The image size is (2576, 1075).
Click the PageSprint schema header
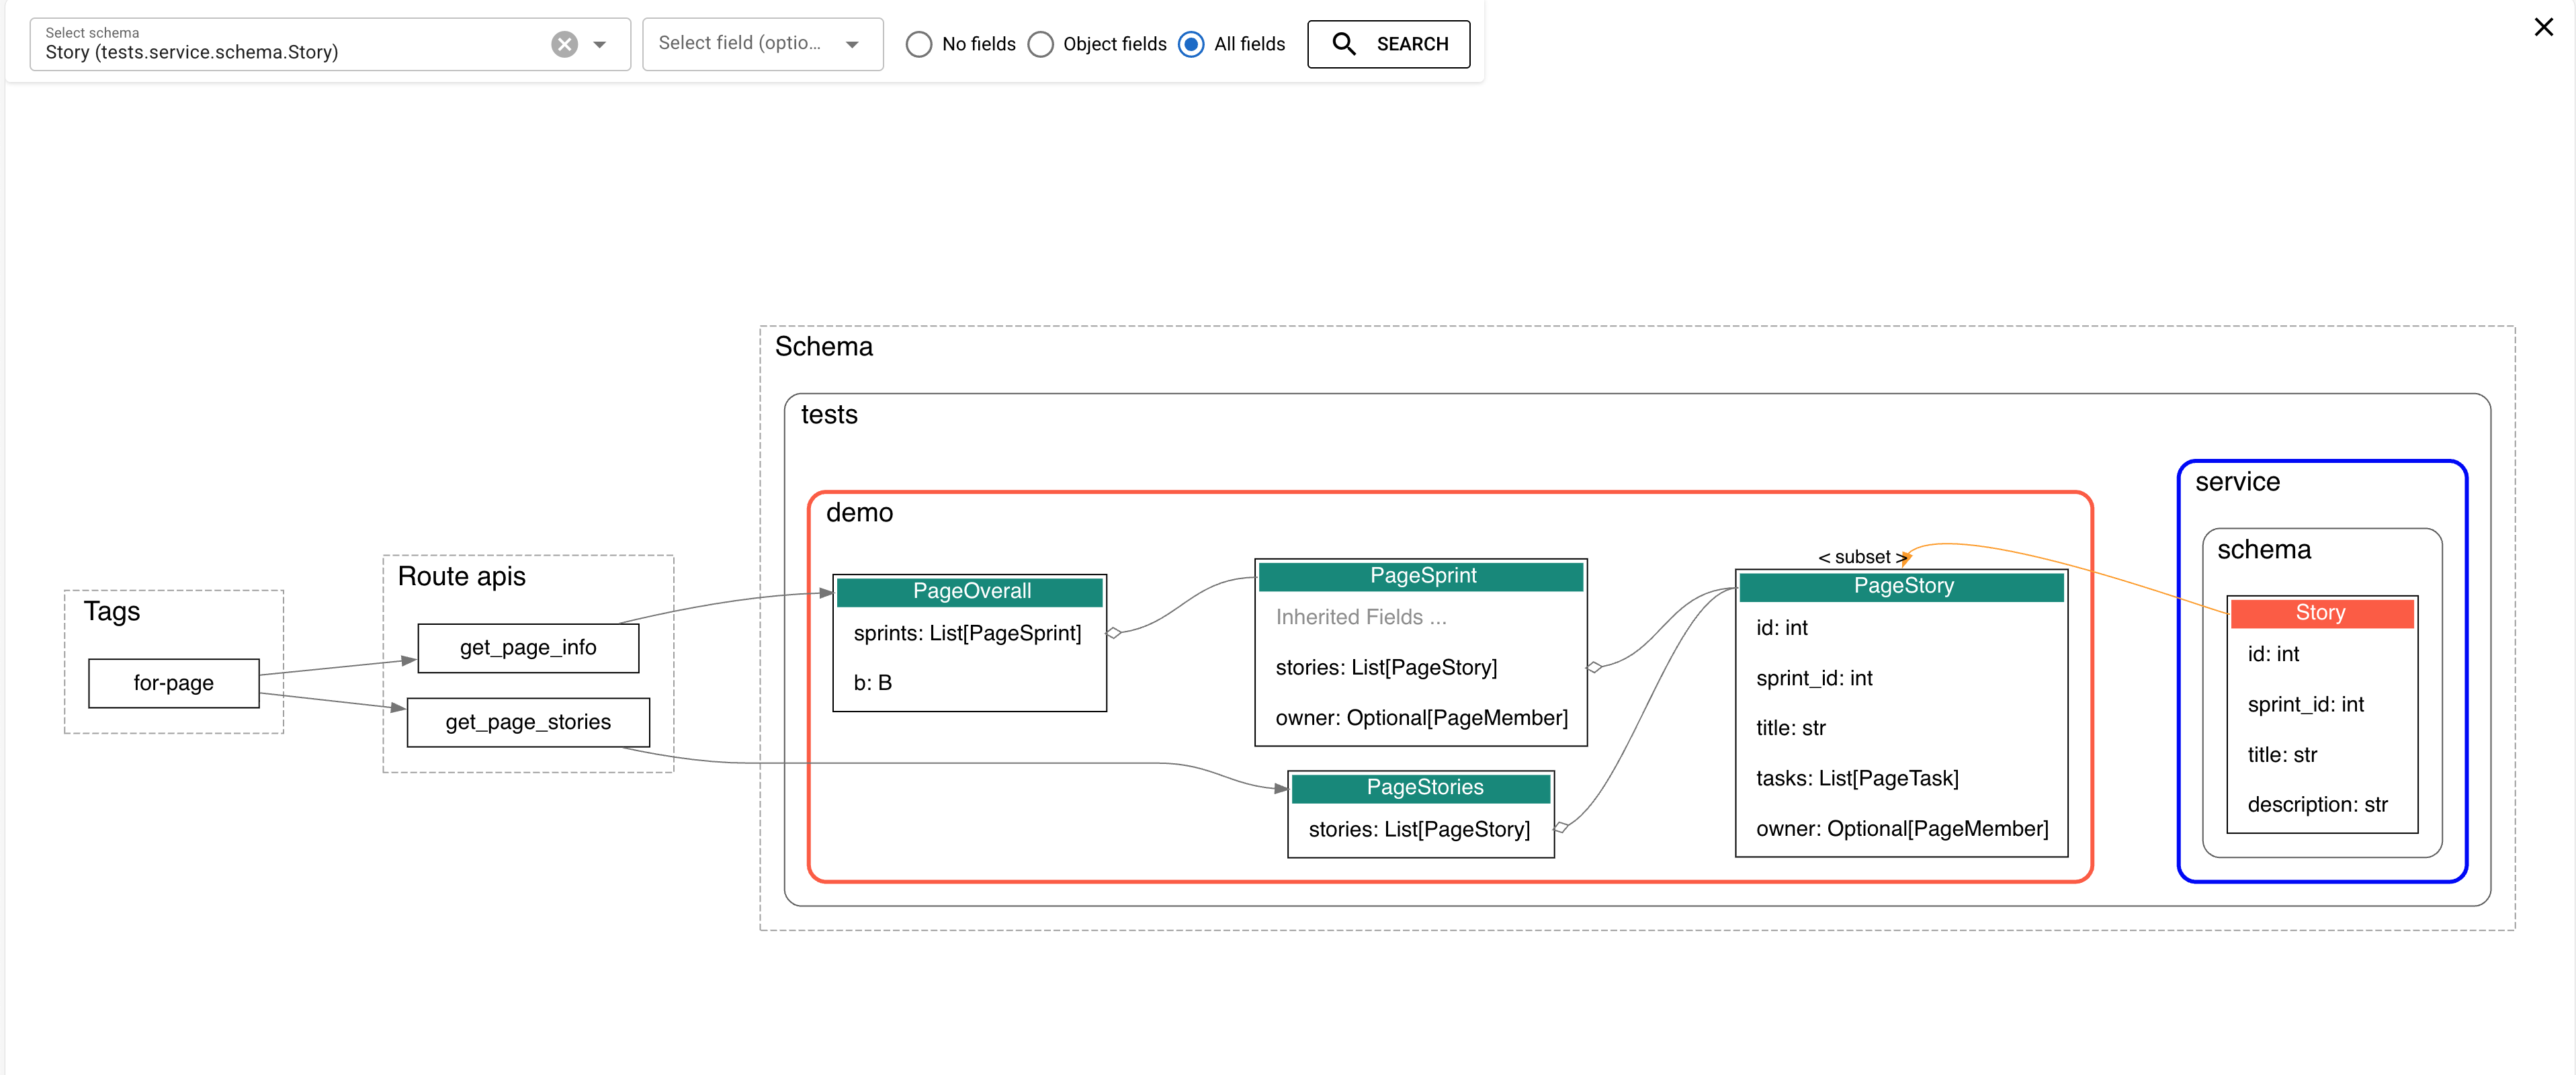(x=1421, y=575)
